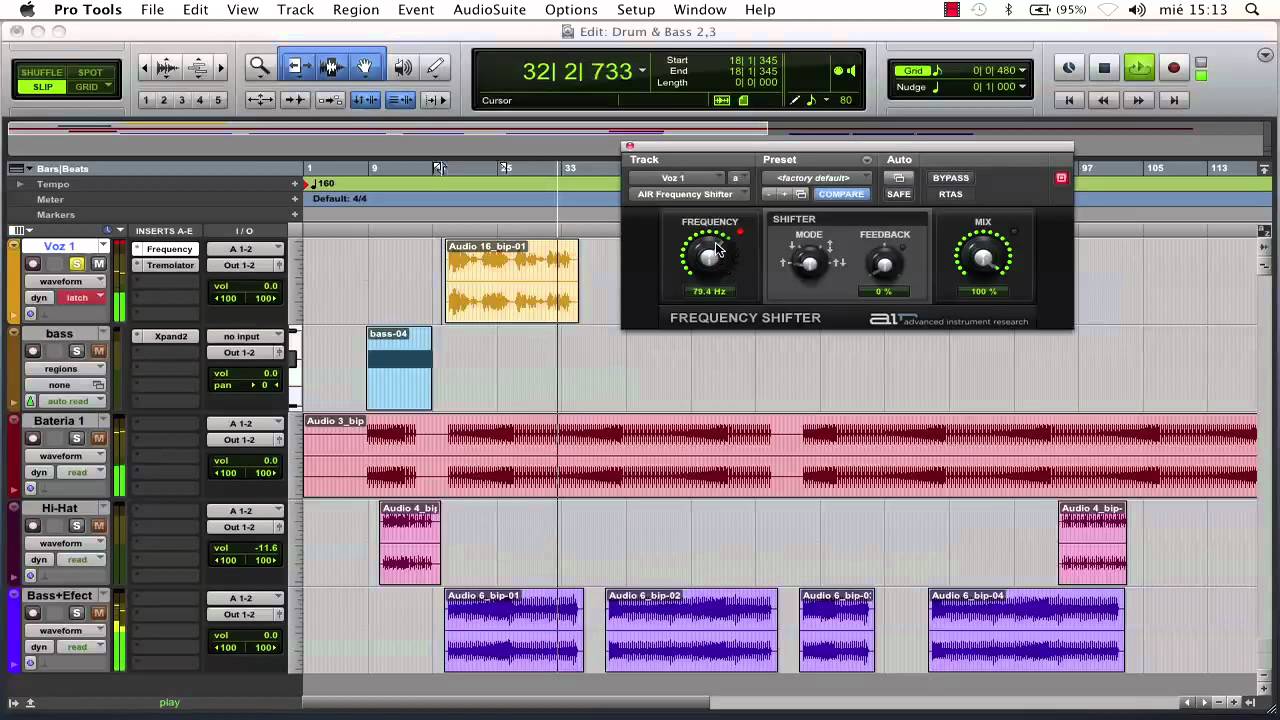Toggle Slip edit mode
1280x720 pixels.
point(41,87)
